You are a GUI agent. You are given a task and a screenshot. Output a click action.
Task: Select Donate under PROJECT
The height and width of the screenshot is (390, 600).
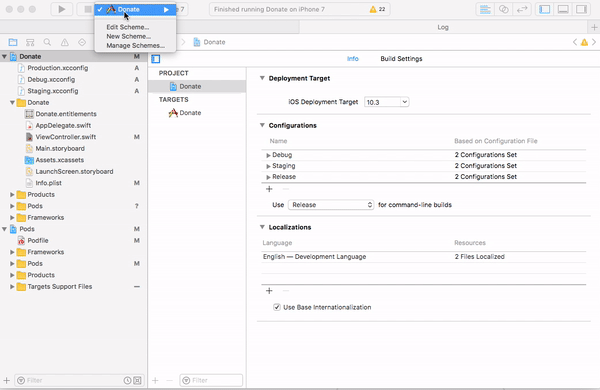click(197, 86)
